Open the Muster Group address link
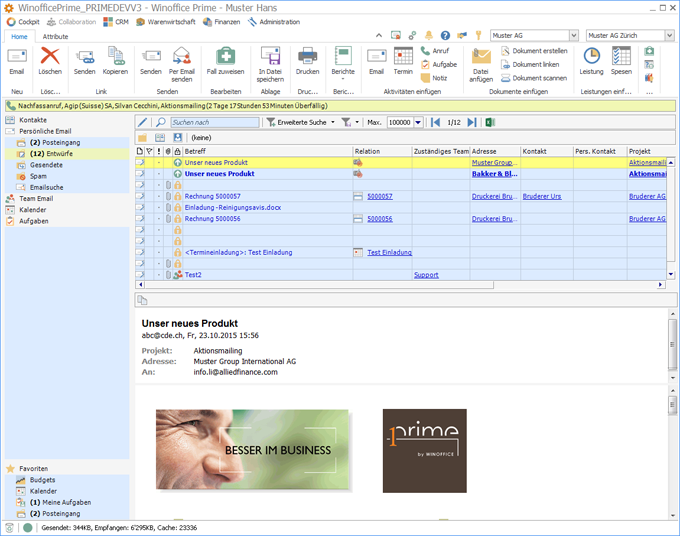This screenshot has width=680, height=536. pos(494,163)
